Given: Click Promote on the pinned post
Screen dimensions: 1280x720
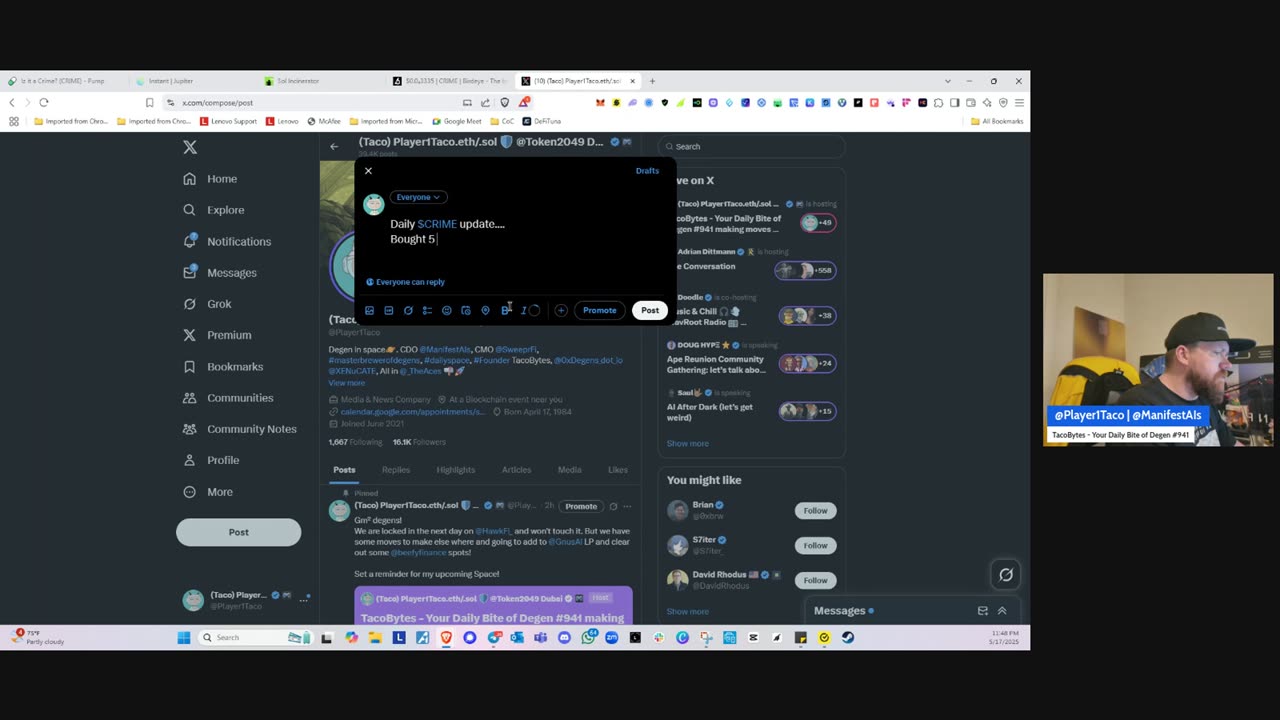Looking at the screenshot, I should coord(581,506).
